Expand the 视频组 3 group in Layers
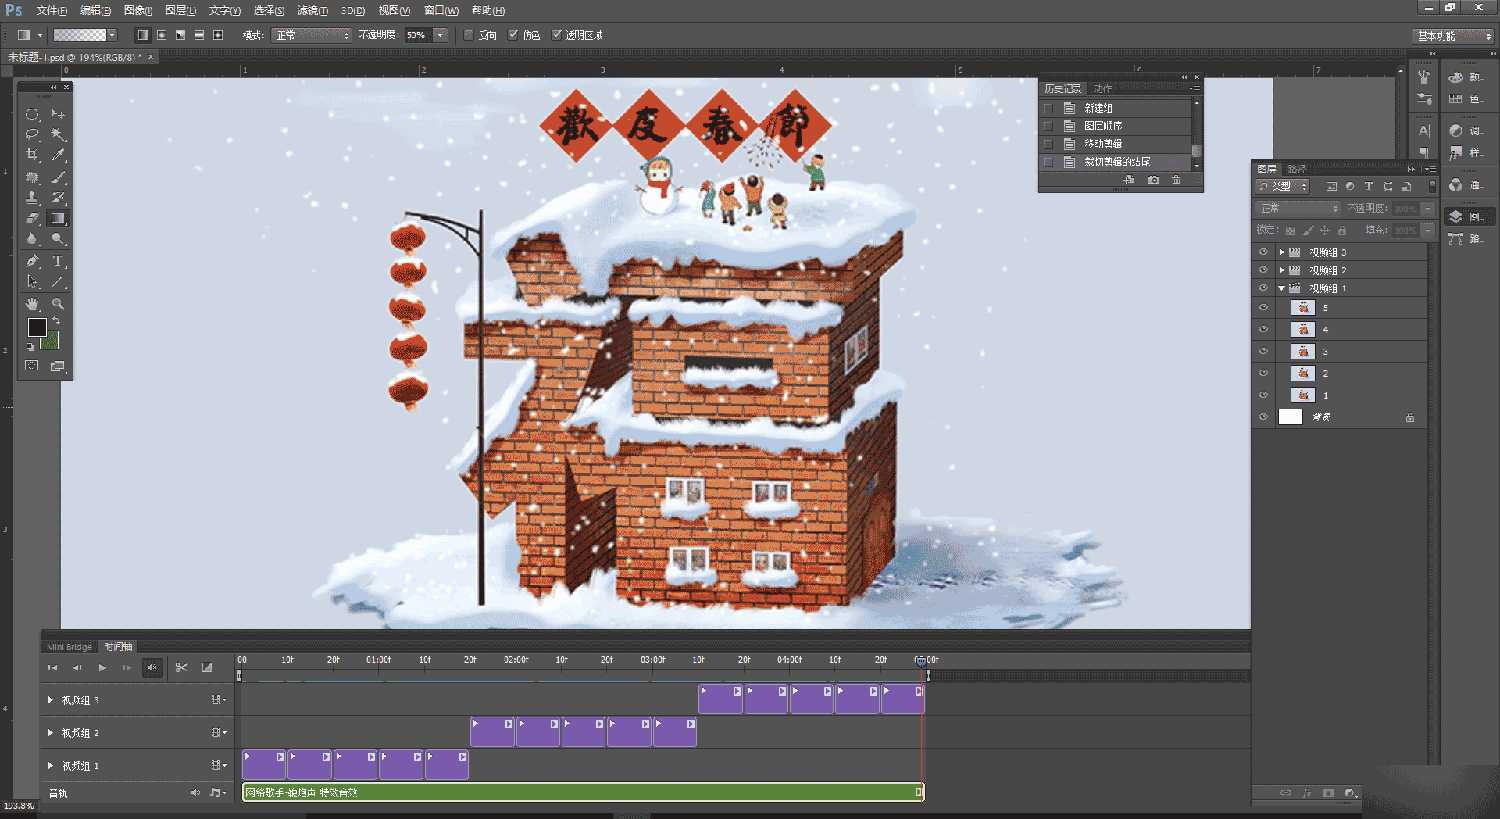The height and width of the screenshot is (819, 1500). (x=1281, y=251)
